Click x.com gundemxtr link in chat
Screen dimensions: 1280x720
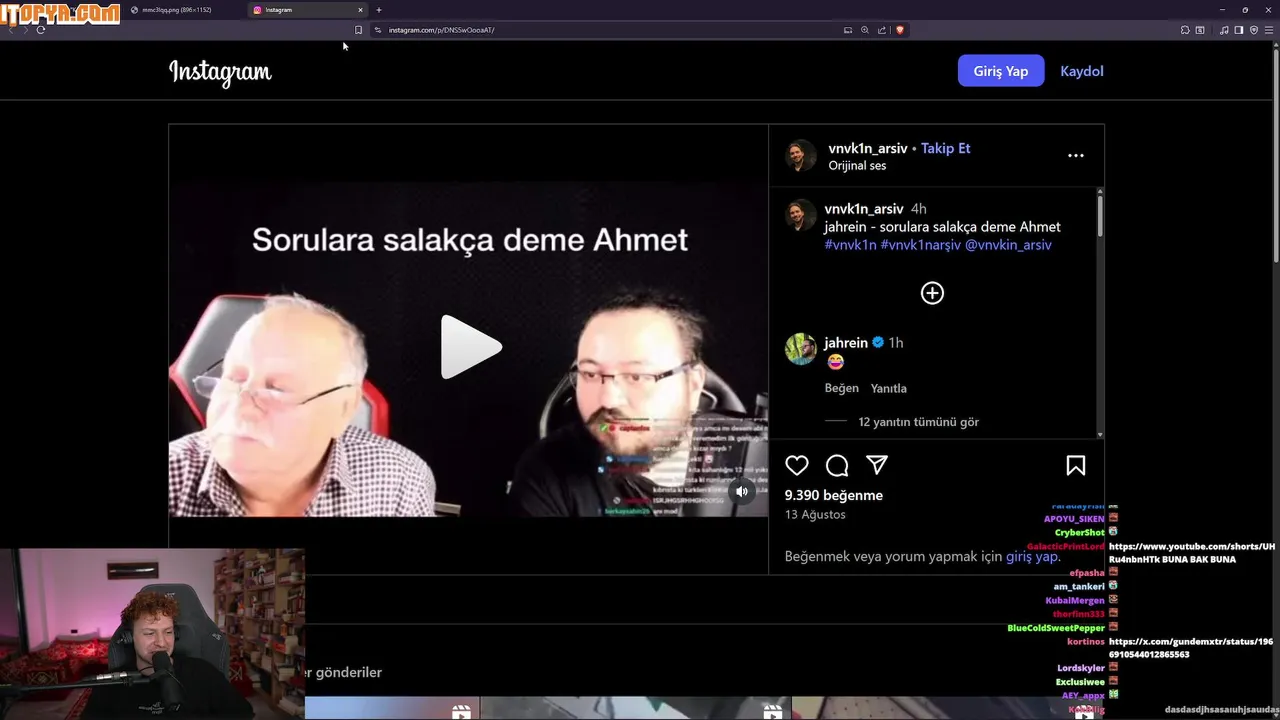pos(1190,648)
